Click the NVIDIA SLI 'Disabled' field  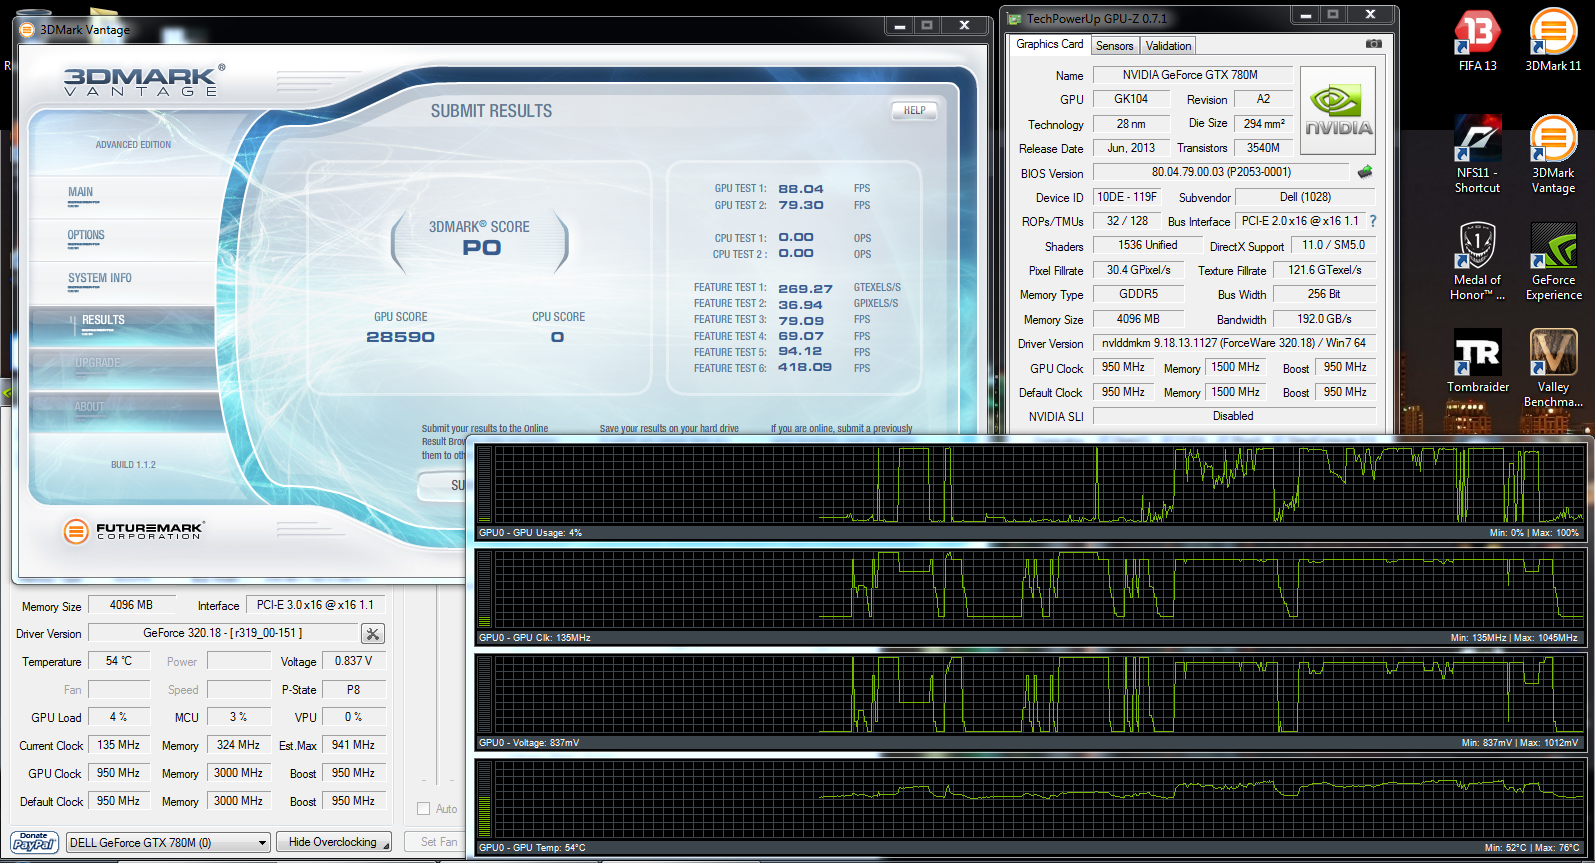[1234, 416]
